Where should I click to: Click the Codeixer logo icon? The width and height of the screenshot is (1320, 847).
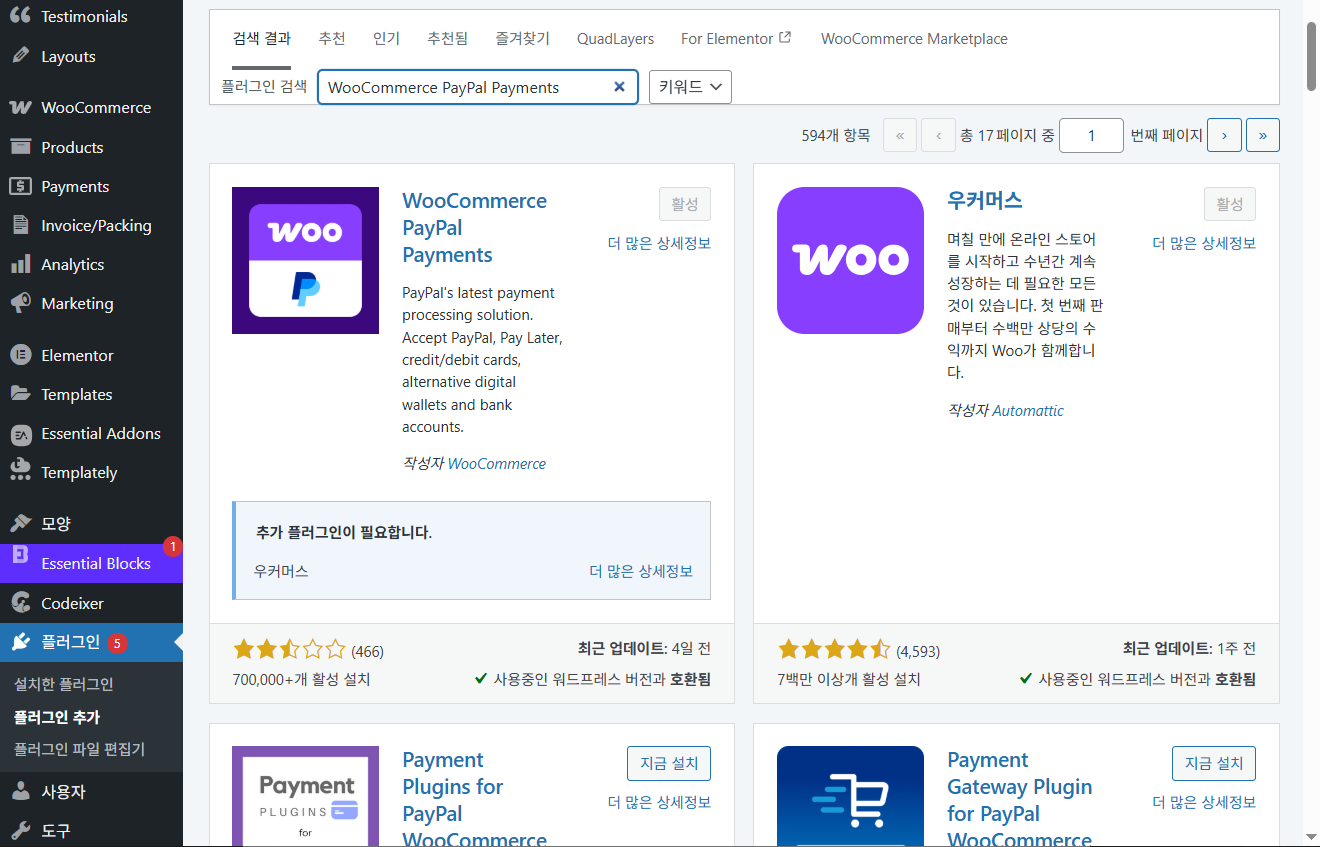click(x=20, y=603)
